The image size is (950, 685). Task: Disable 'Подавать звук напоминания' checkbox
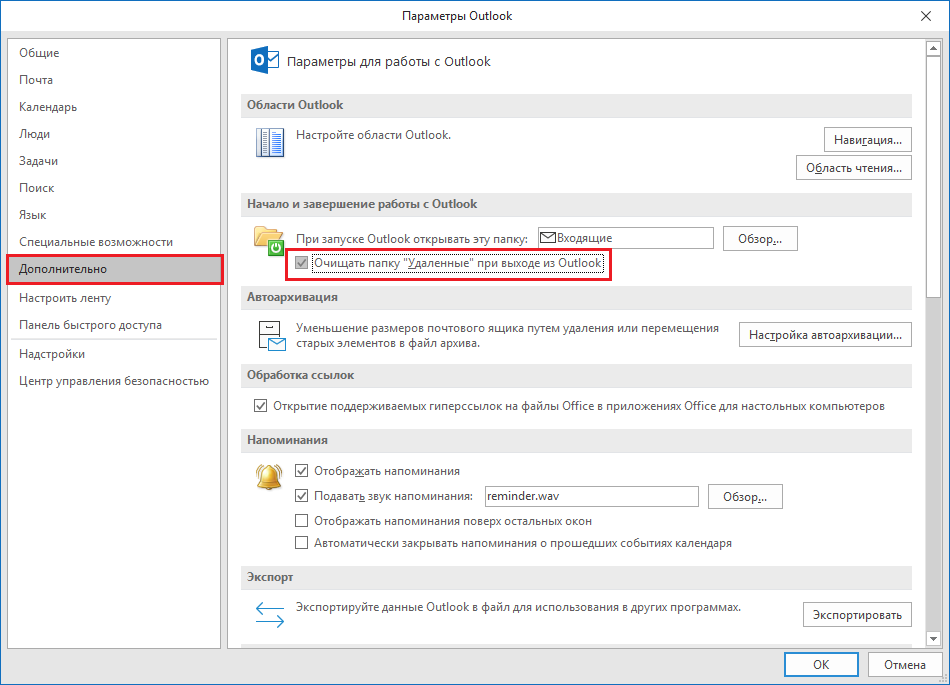click(x=301, y=495)
